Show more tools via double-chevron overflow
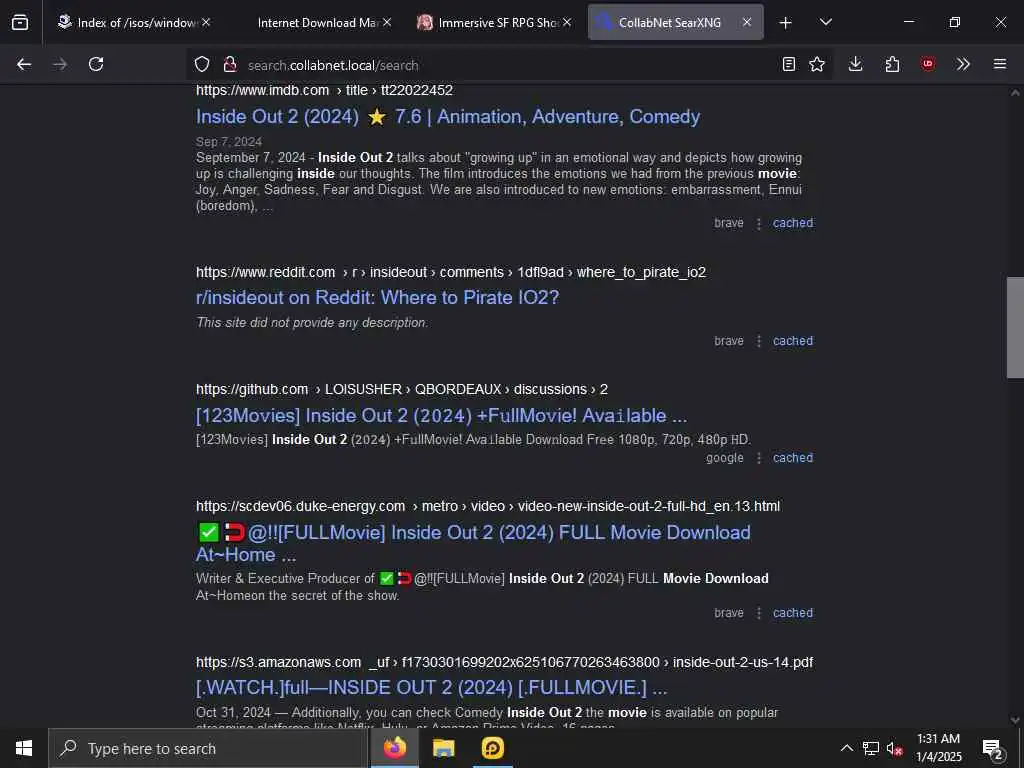Image resolution: width=1024 pixels, height=768 pixels. coord(963,64)
